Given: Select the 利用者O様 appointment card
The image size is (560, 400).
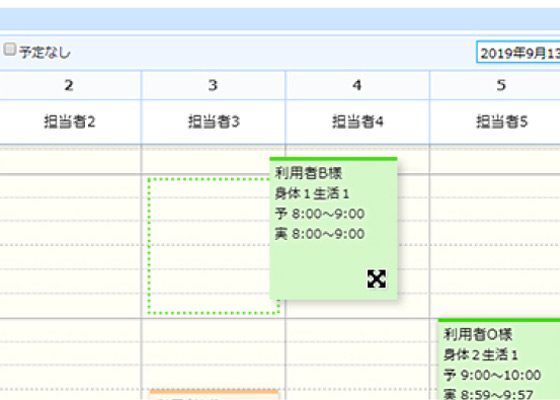Looking at the screenshot, I should tap(499, 359).
